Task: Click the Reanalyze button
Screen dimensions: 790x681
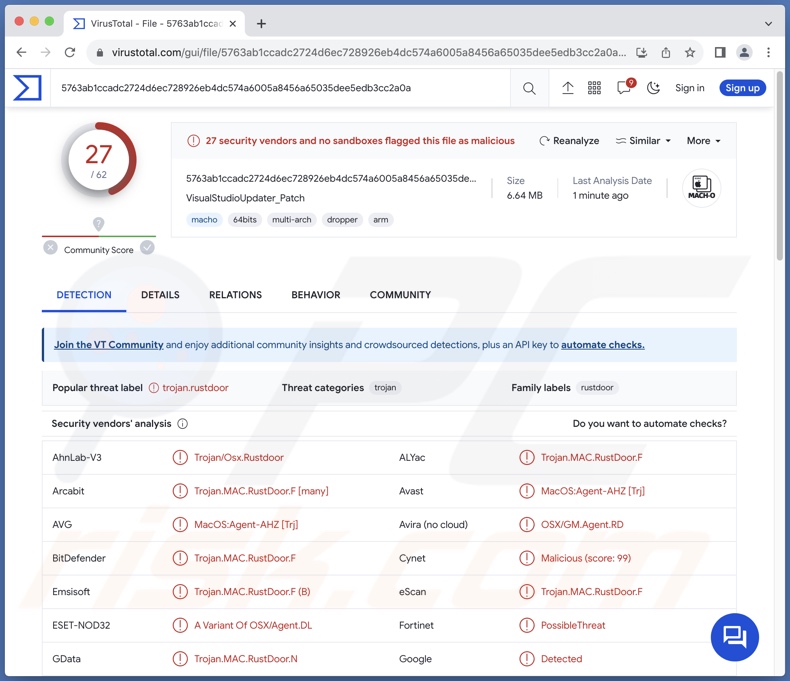Action: [x=569, y=141]
